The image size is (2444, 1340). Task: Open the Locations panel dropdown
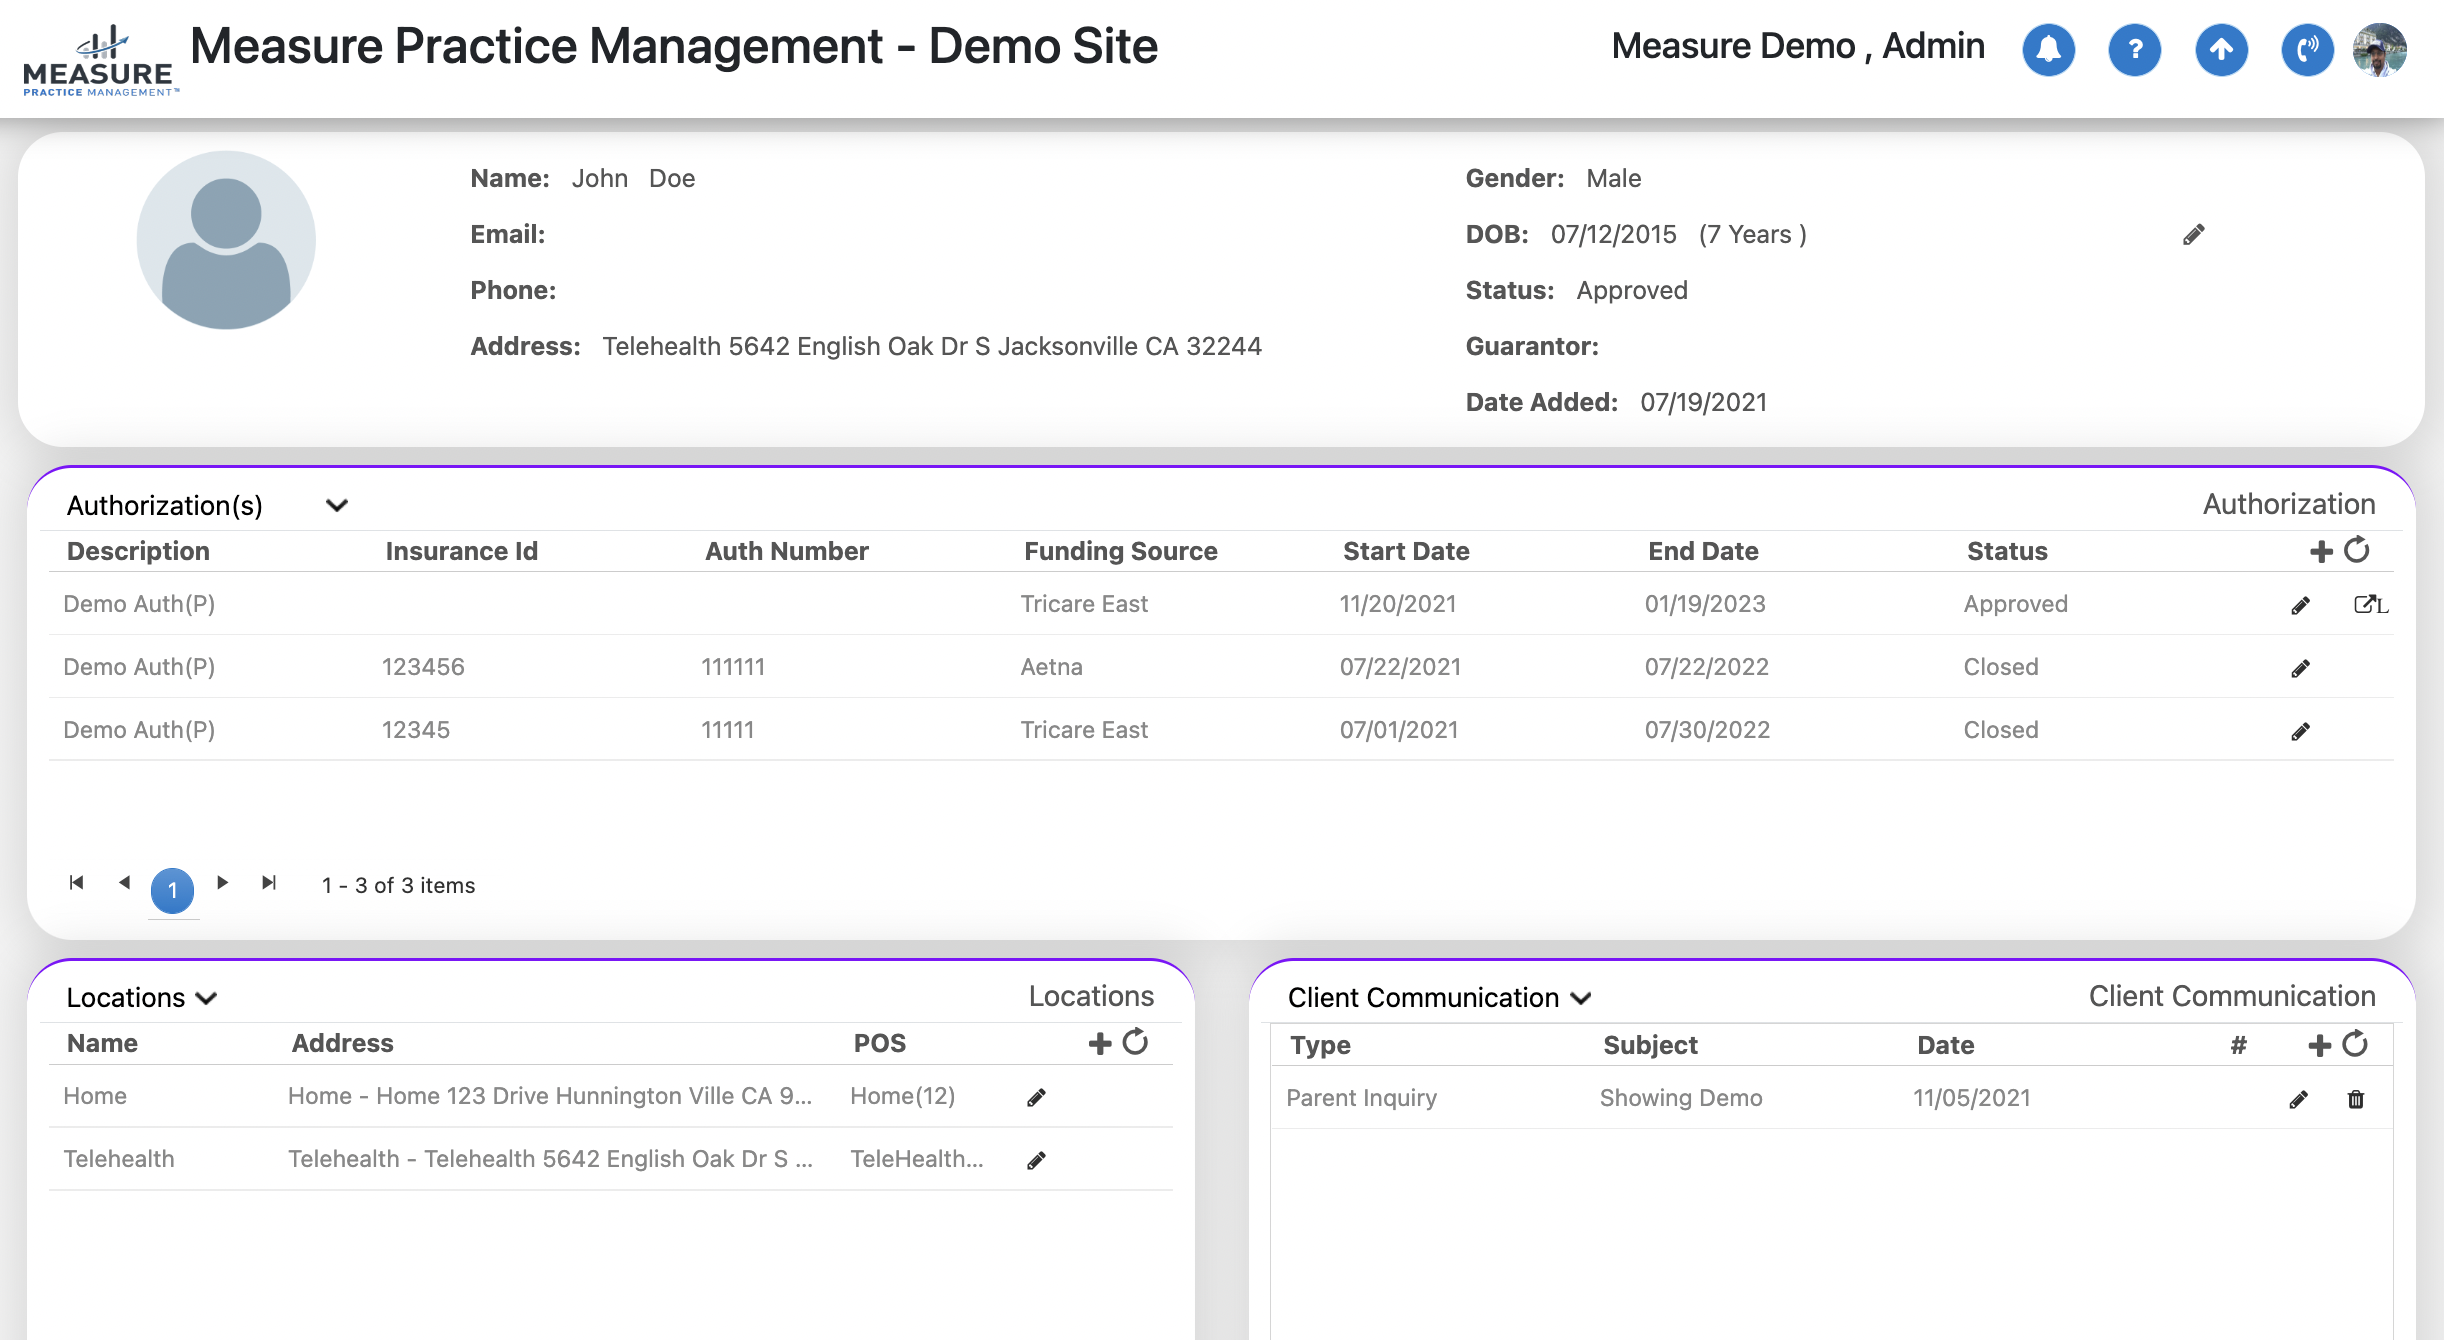pyautogui.click(x=207, y=998)
